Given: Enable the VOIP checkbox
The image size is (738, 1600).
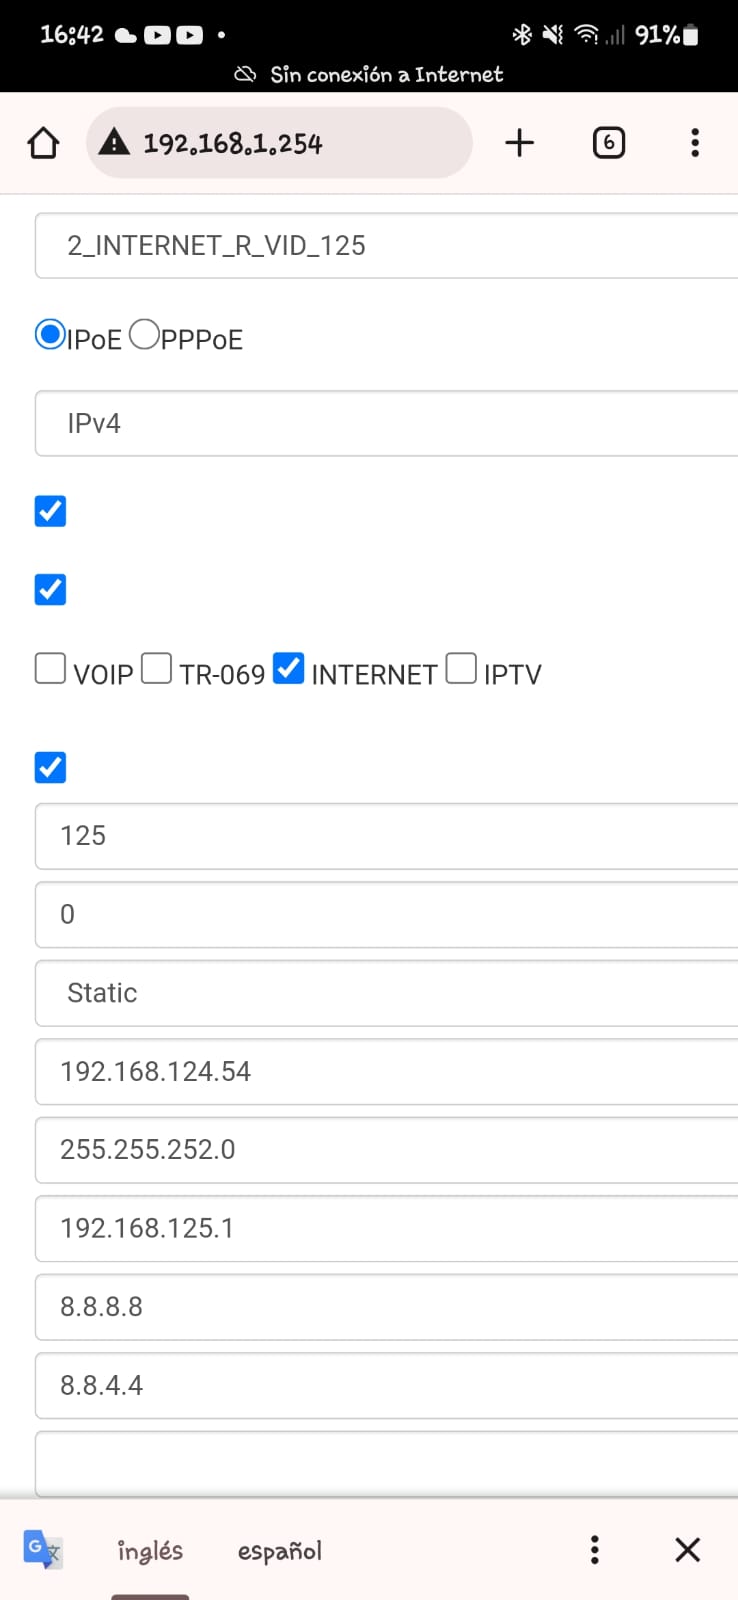Looking at the screenshot, I should [50, 668].
